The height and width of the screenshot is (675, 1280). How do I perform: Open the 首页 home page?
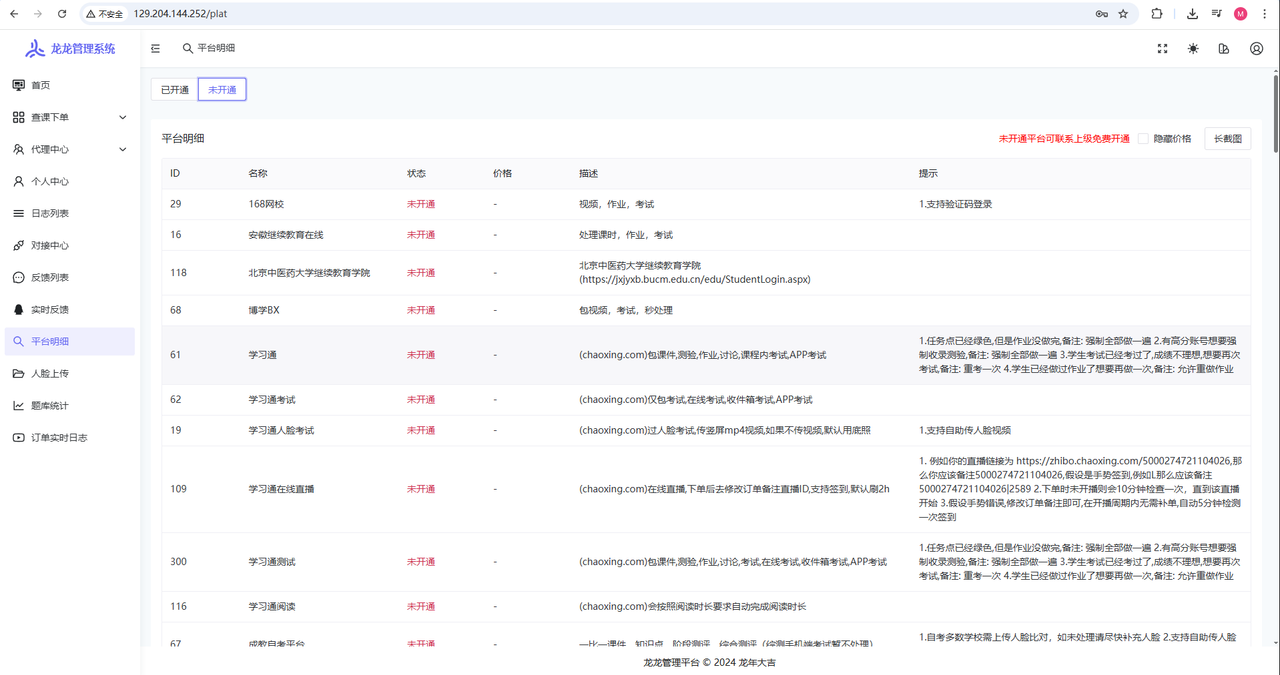coord(69,85)
